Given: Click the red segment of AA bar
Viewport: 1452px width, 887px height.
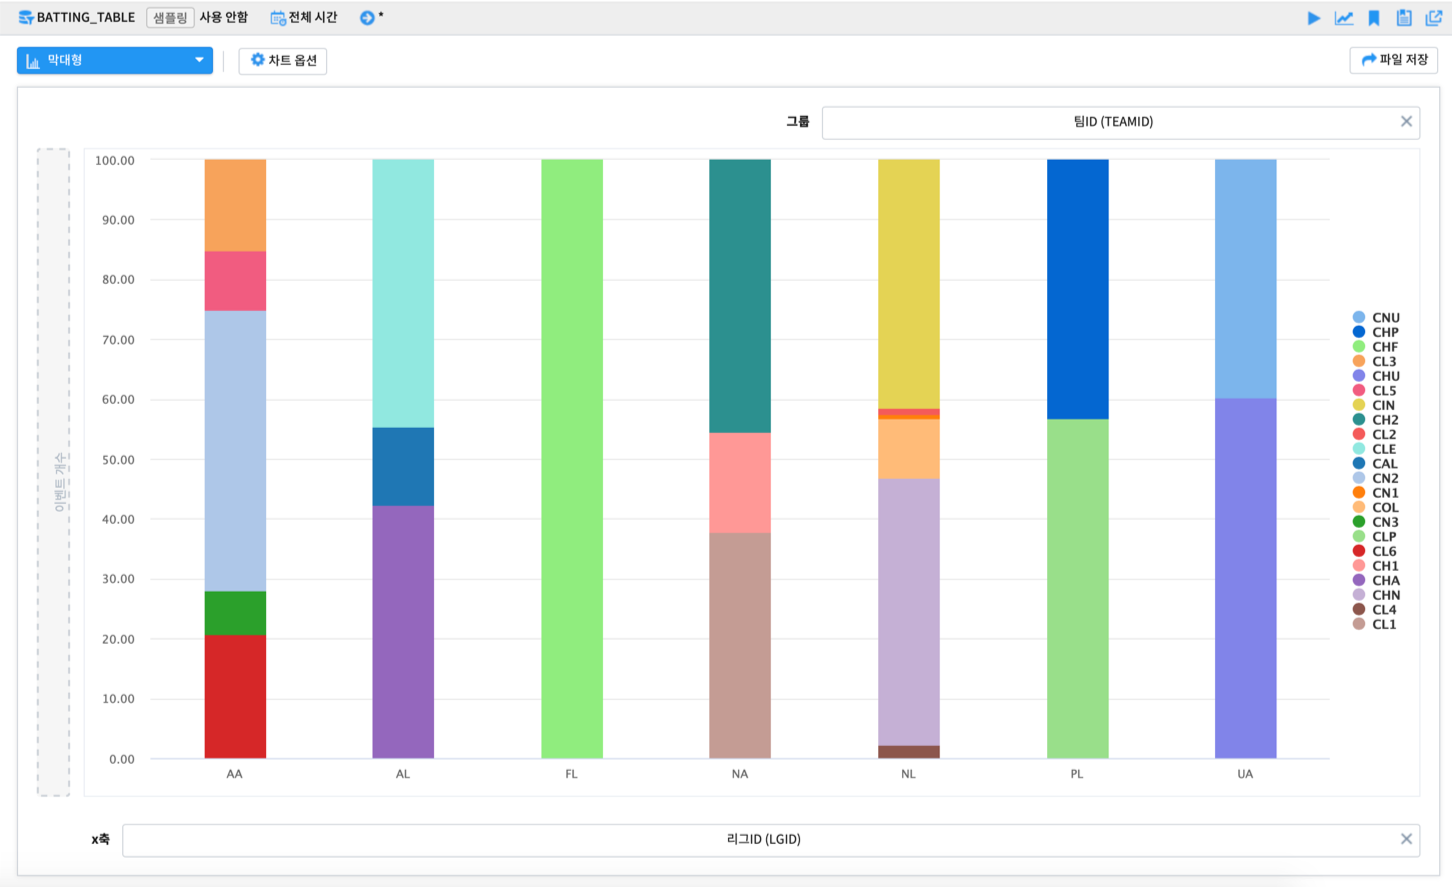Looking at the screenshot, I should [235, 696].
